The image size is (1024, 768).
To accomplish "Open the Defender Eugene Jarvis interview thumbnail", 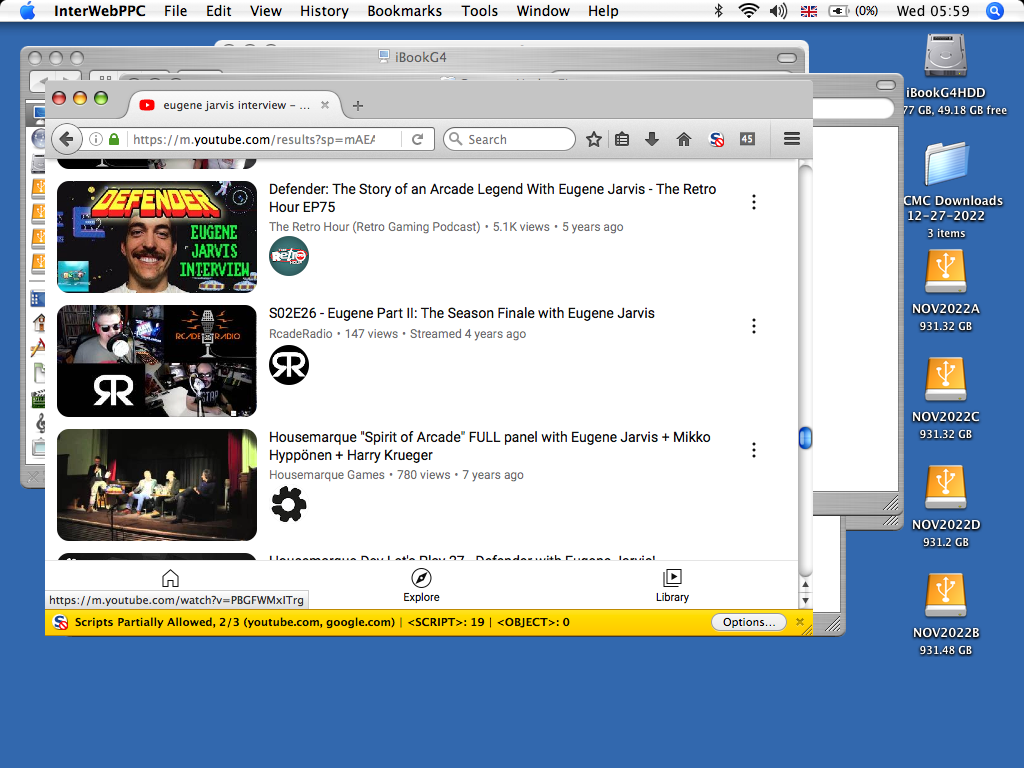I will (157, 236).
